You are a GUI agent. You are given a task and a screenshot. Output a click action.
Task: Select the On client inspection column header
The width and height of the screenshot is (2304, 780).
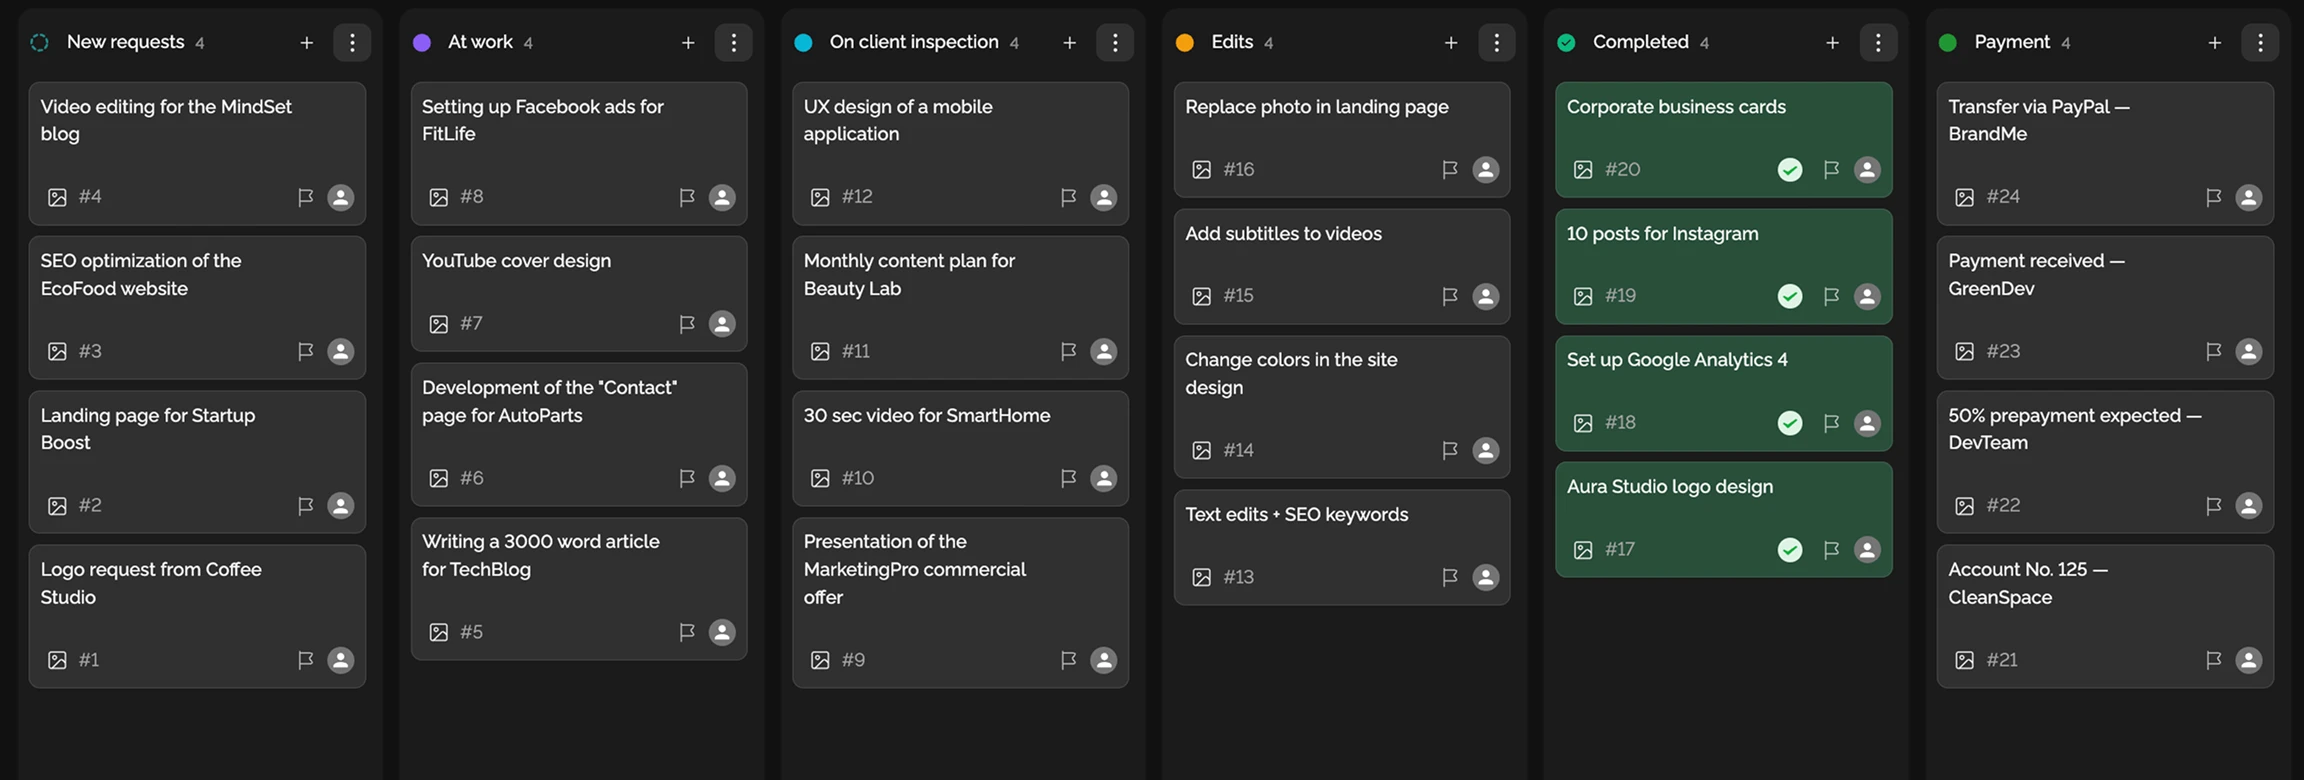[x=913, y=42]
